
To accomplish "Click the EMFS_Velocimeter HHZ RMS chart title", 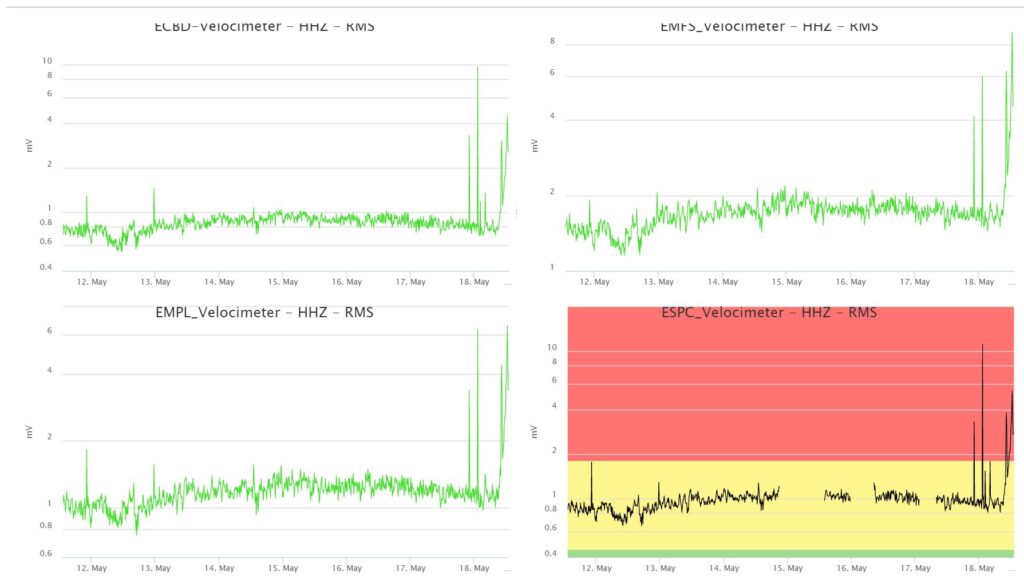I will point(769,27).
